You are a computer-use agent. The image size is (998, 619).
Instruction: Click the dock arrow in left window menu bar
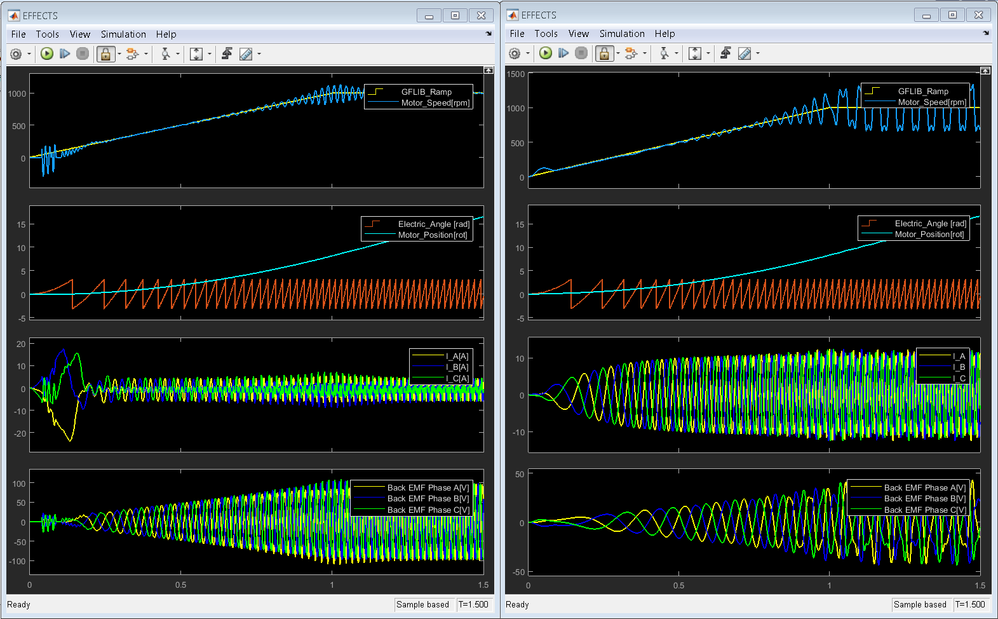click(x=489, y=34)
